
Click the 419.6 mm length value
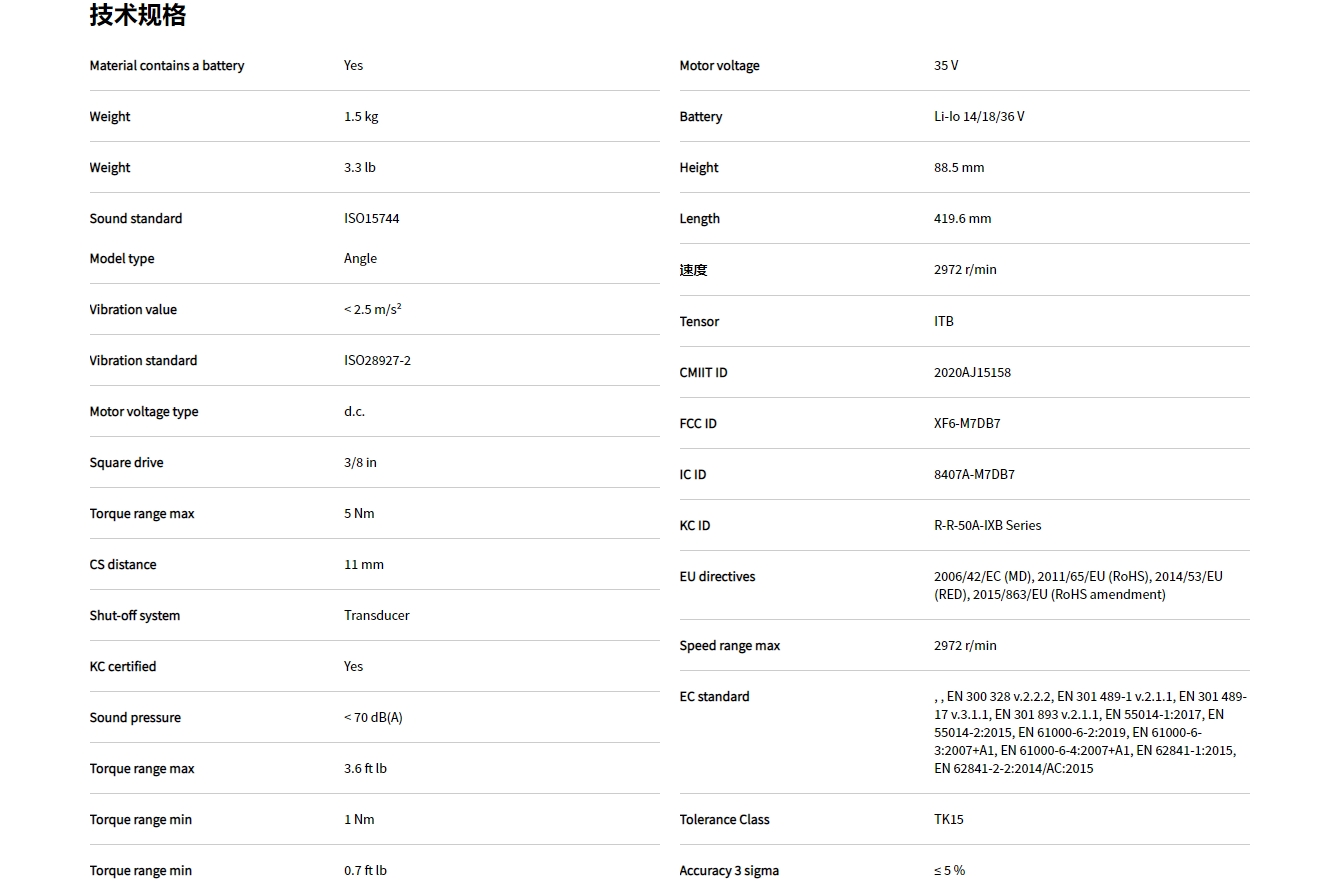point(962,219)
